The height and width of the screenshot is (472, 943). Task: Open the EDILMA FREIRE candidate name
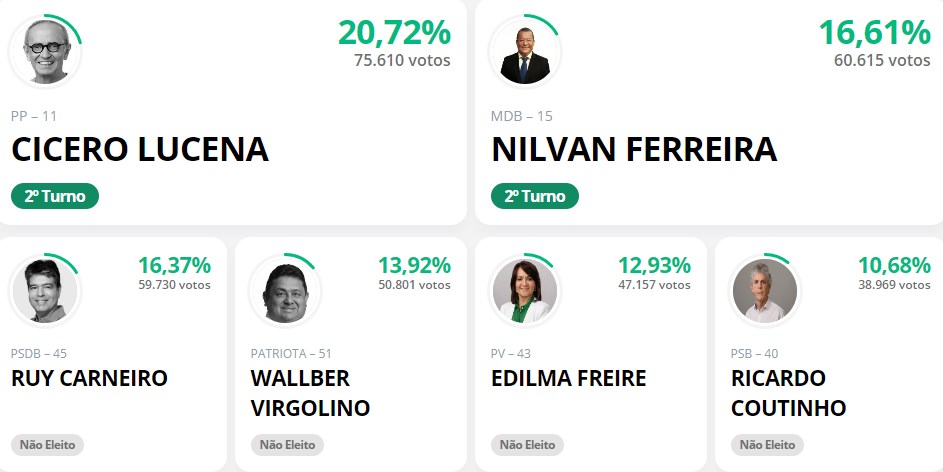point(569,378)
